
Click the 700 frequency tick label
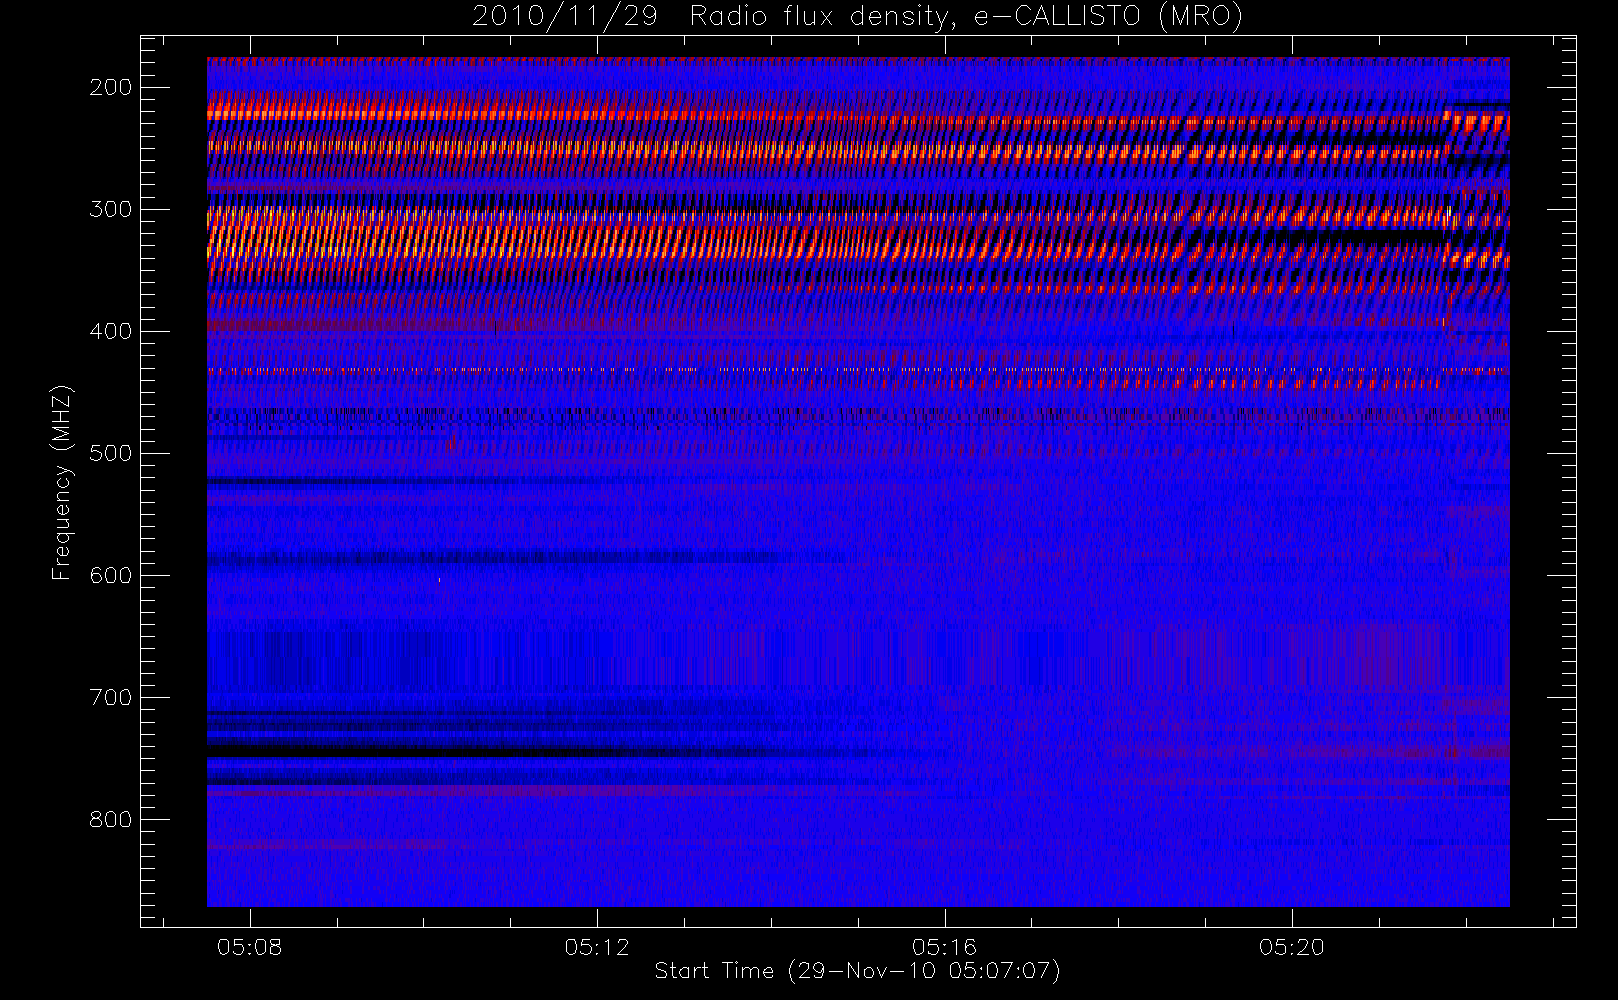pos(111,697)
